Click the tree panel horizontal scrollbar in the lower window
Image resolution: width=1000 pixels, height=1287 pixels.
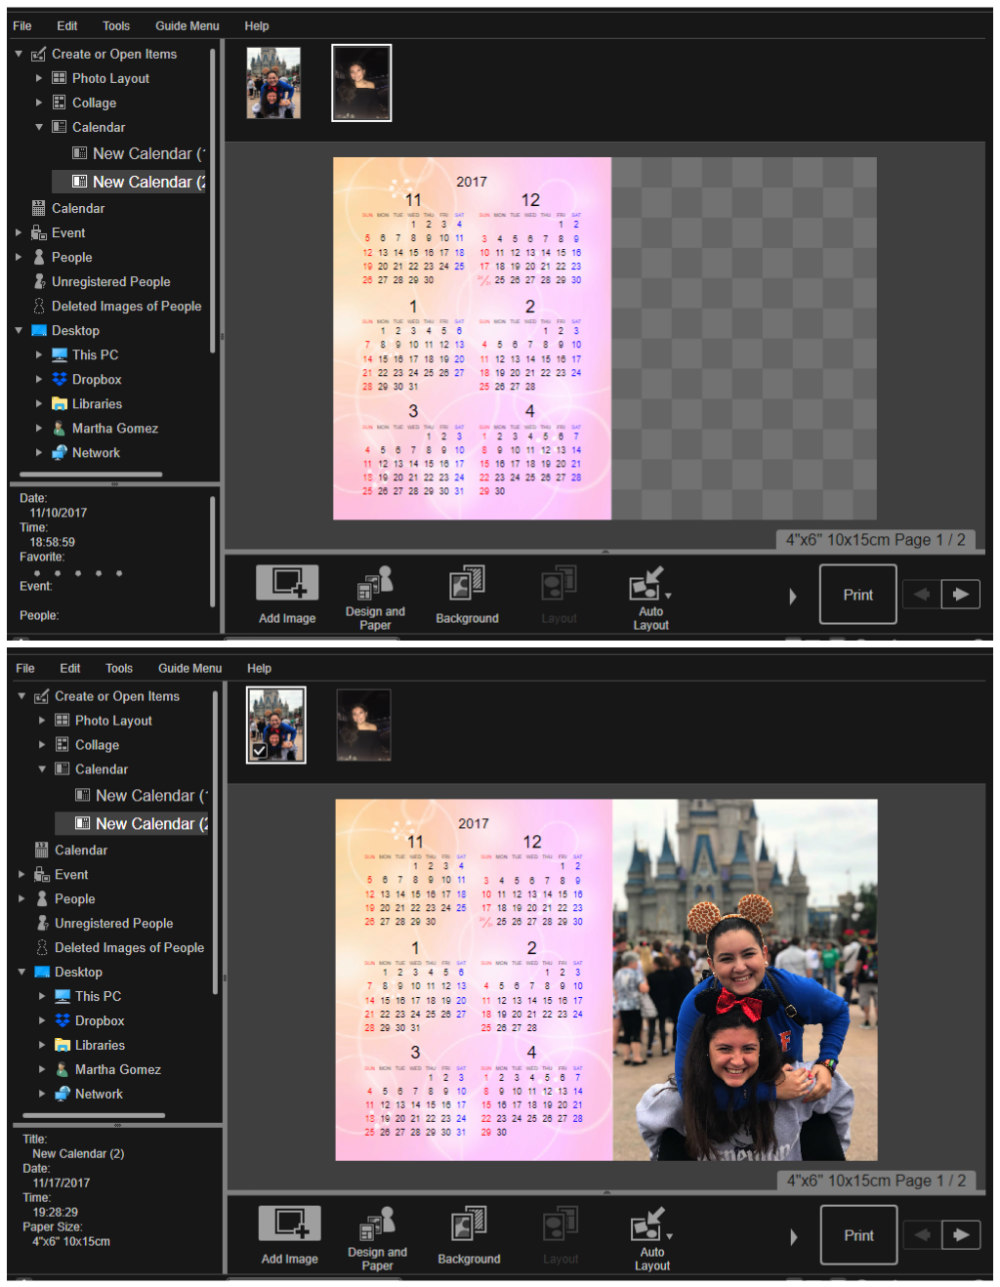[x=94, y=1116]
